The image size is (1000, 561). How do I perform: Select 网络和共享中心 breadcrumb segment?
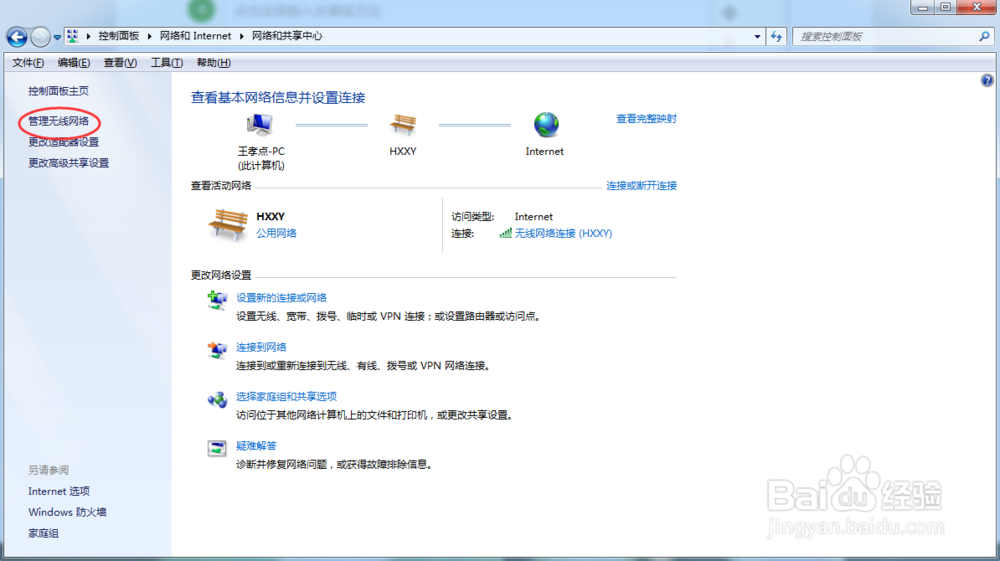click(x=287, y=36)
